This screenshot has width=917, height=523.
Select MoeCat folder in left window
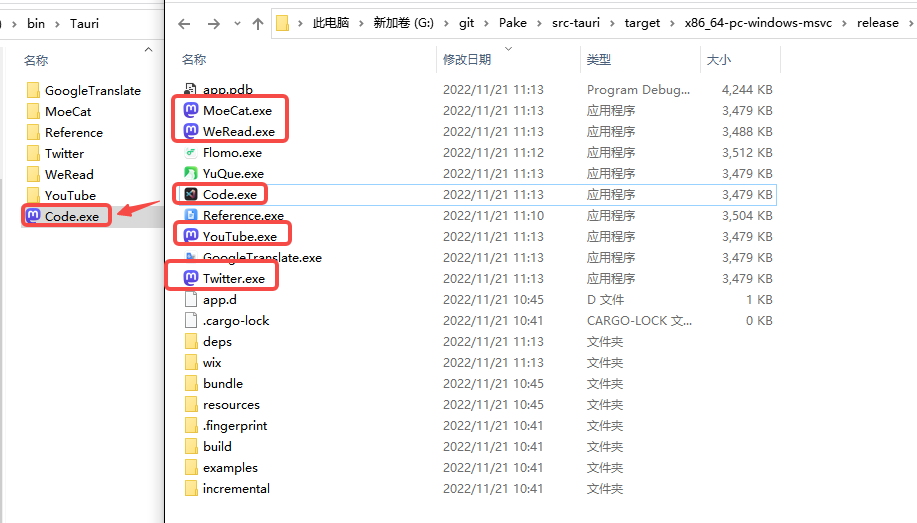pos(59,112)
